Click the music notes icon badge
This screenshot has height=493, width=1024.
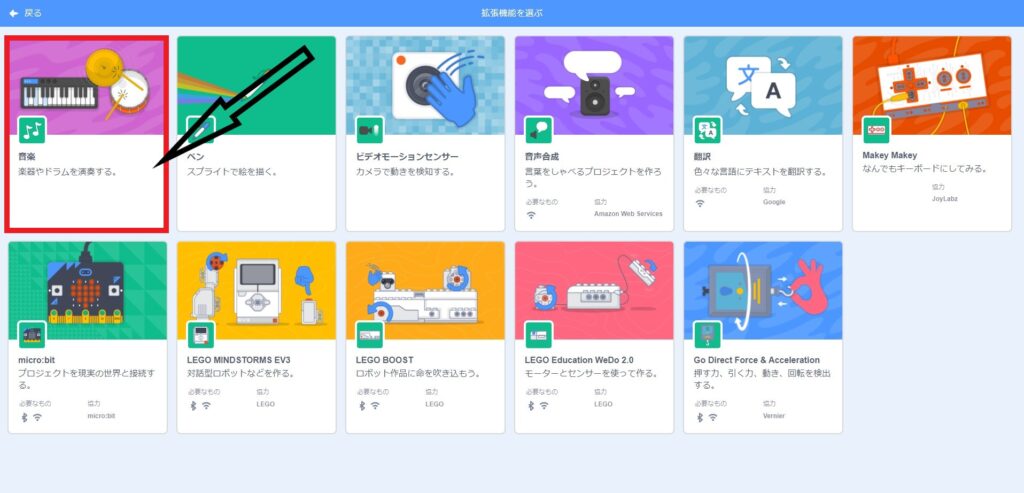[31, 130]
